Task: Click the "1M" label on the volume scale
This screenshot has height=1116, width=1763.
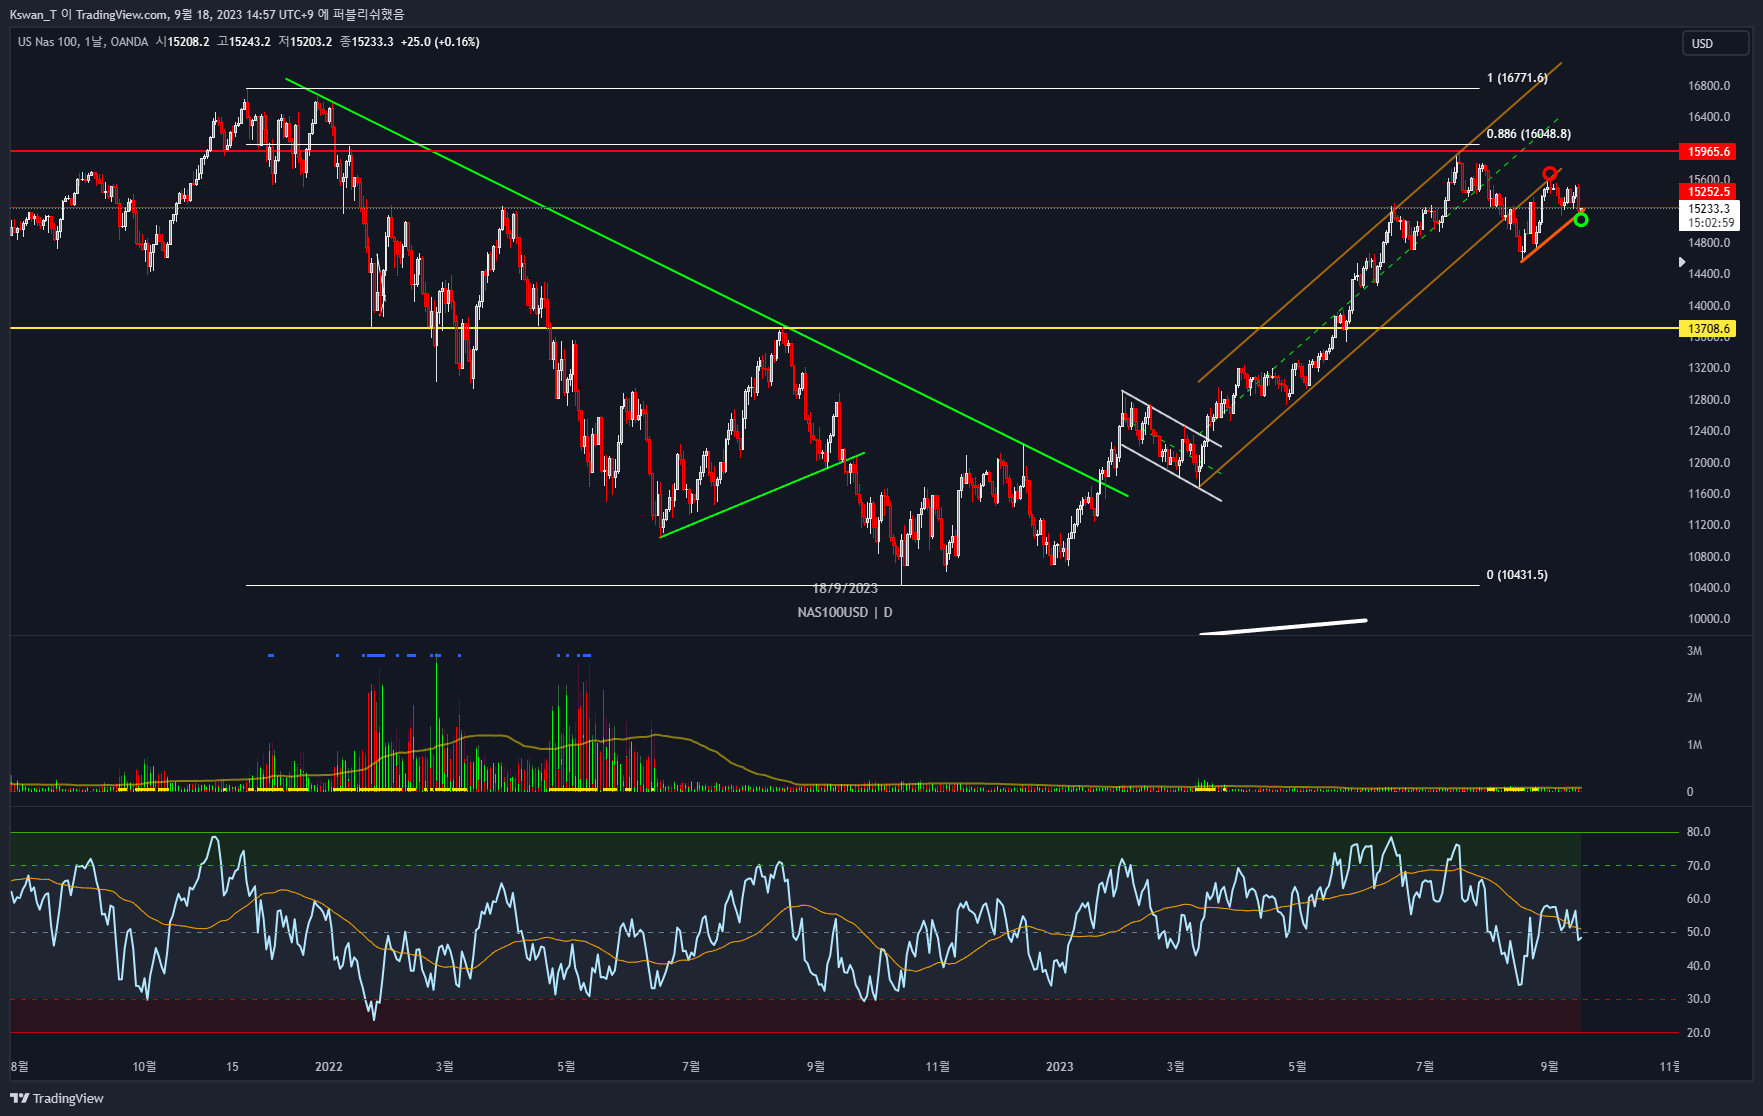Action: tap(1694, 745)
